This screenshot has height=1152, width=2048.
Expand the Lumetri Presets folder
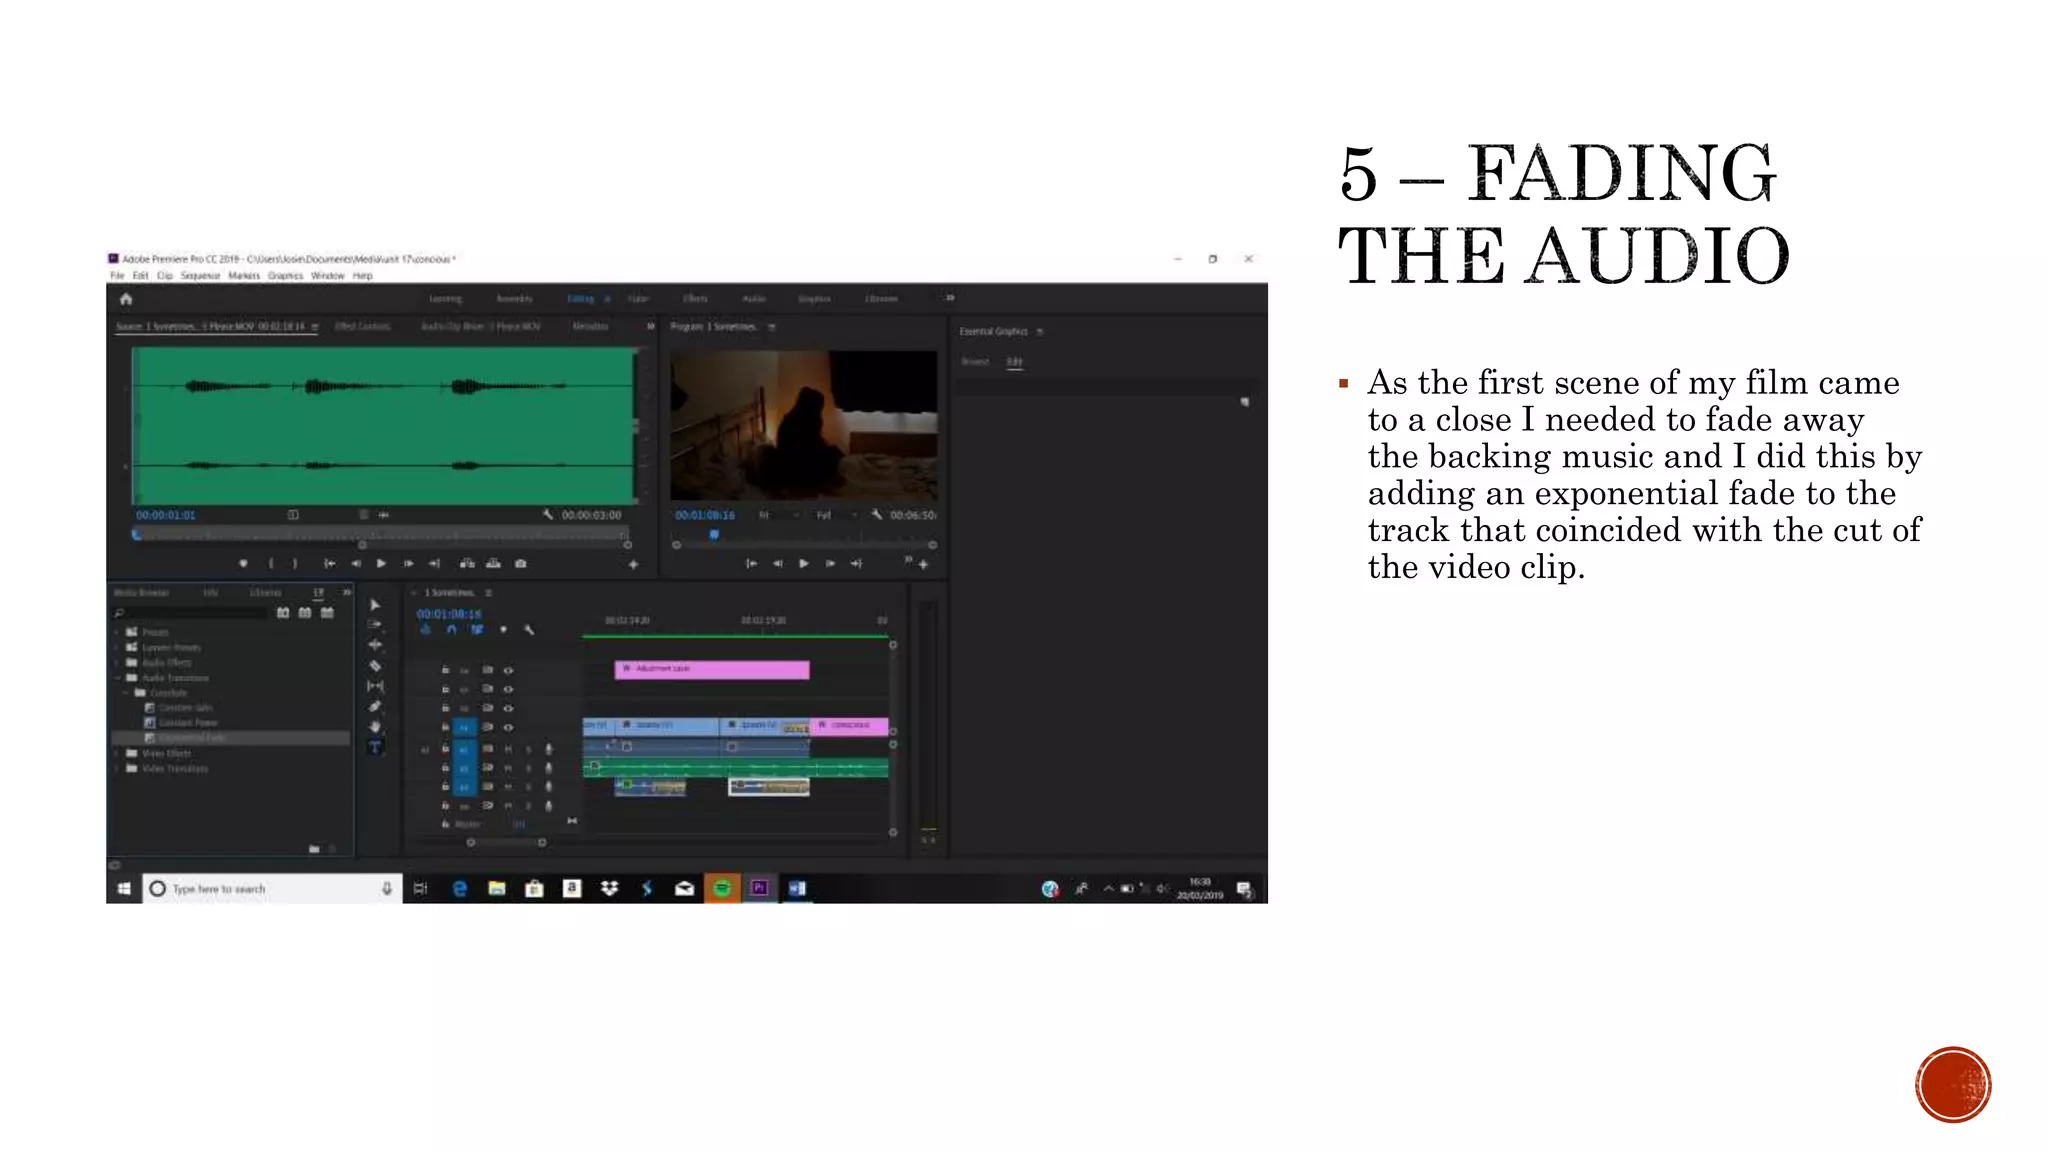click(x=117, y=647)
